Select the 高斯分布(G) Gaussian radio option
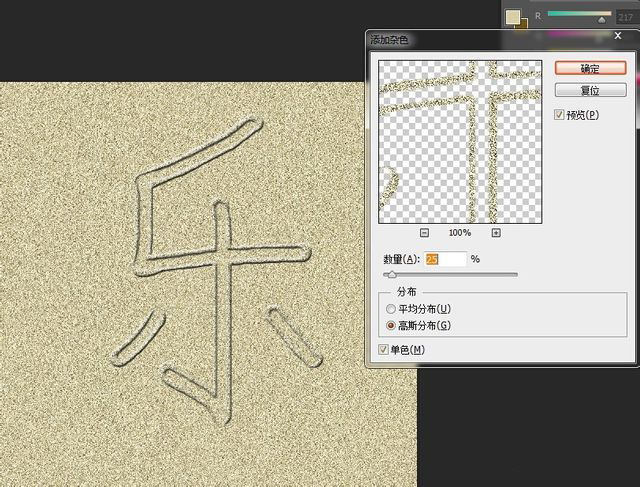The height and width of the screenshot is (487, 640). tap(392, 325)
